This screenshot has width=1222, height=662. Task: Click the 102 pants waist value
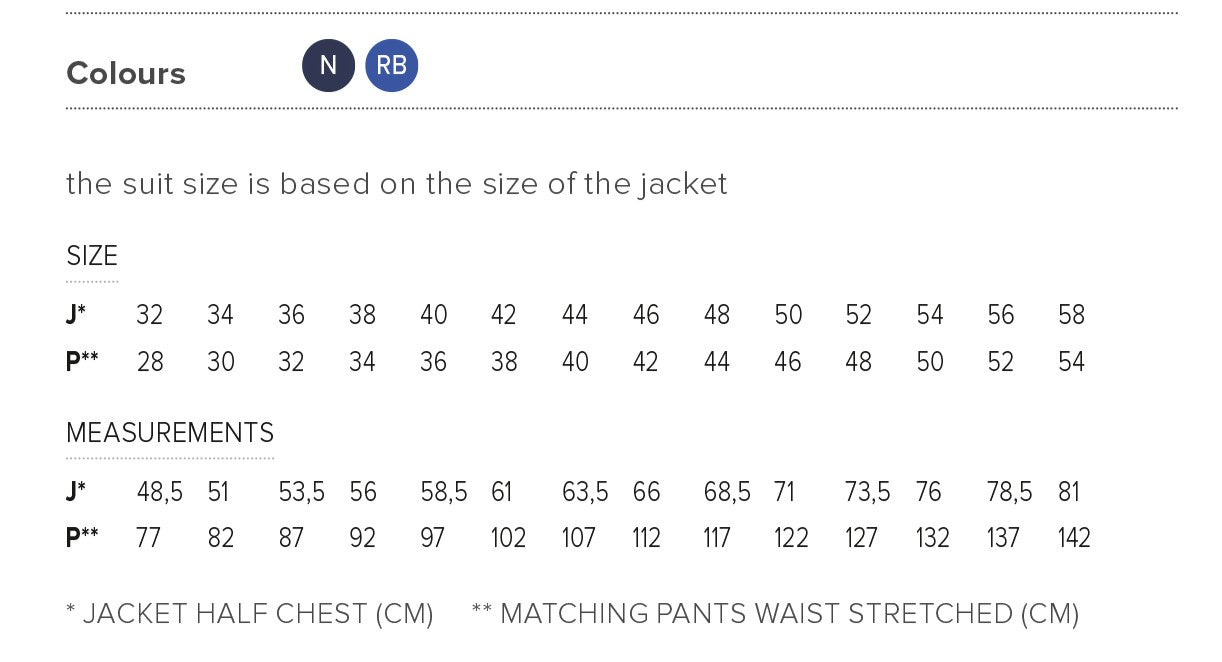click(508, 538)
